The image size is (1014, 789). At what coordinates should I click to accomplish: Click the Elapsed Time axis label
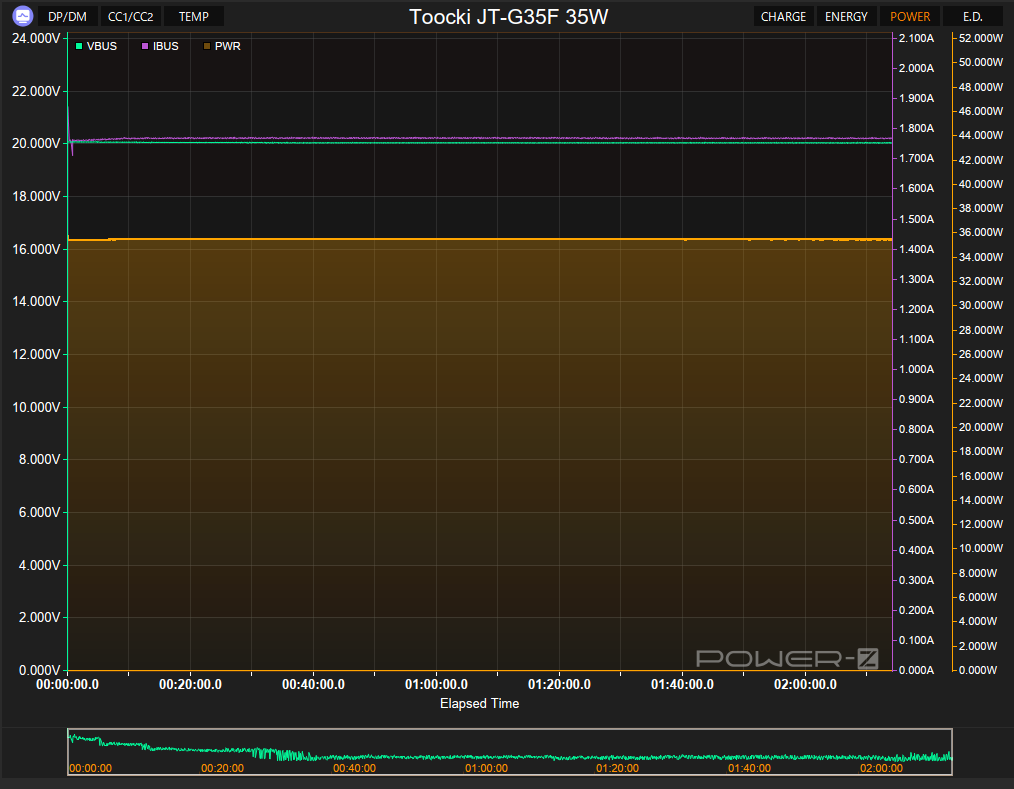pyautogui.click(x=479, y=703)
